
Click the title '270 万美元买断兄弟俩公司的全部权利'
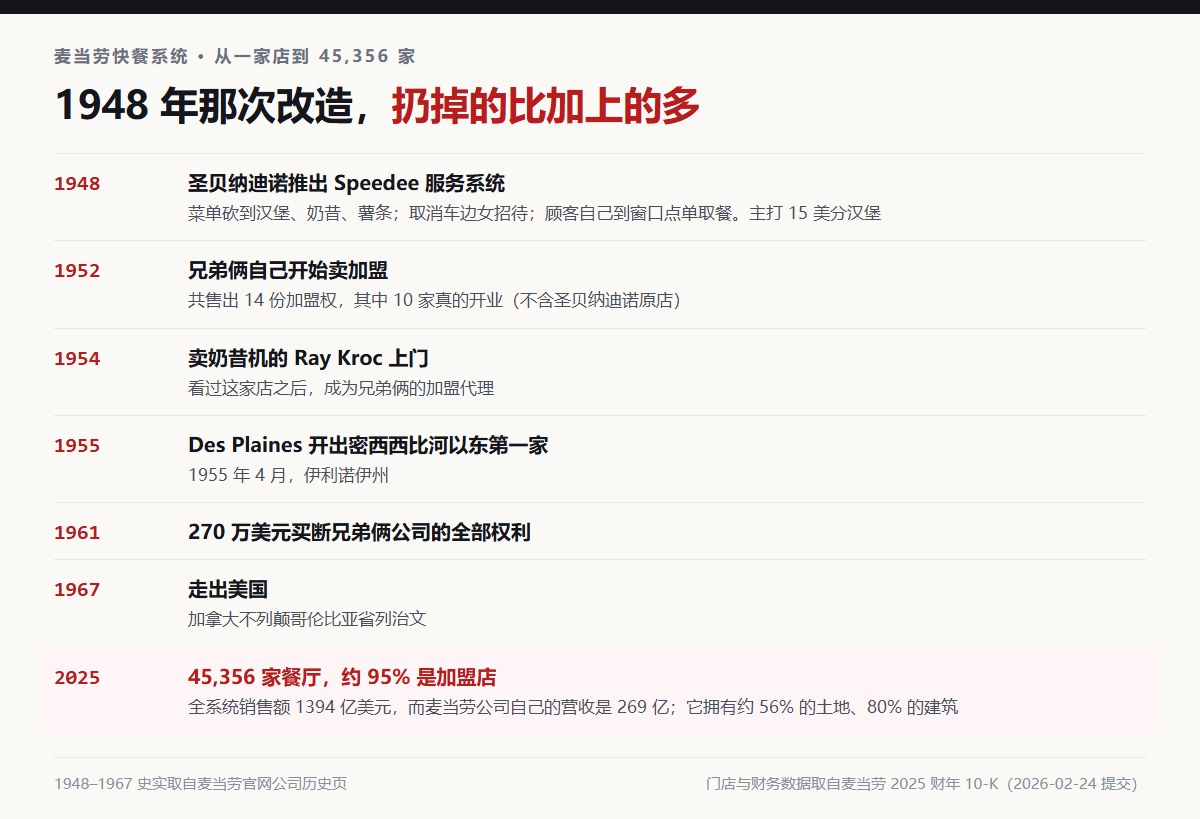pos(359,532)
